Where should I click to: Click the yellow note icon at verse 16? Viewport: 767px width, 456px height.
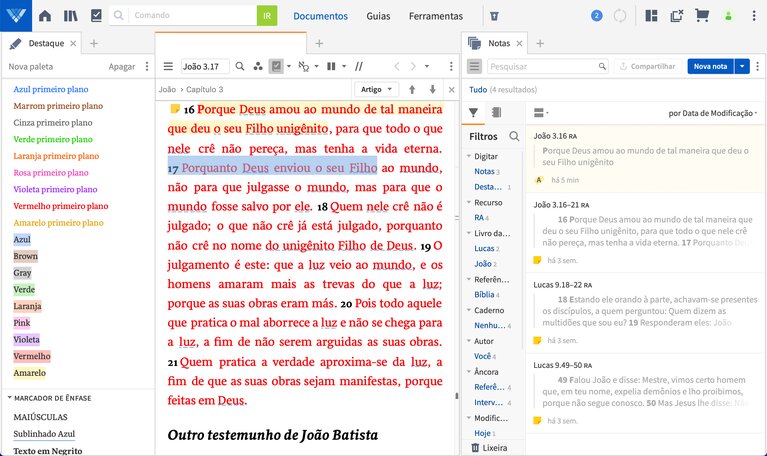click(x=175, y=109)
